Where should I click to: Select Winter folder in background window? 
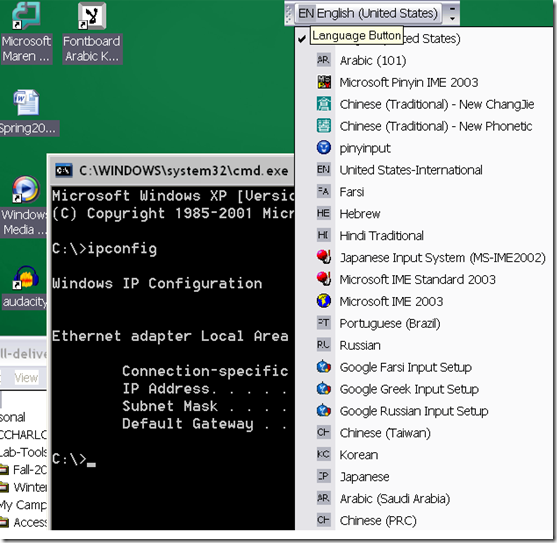tap(23, 487)
